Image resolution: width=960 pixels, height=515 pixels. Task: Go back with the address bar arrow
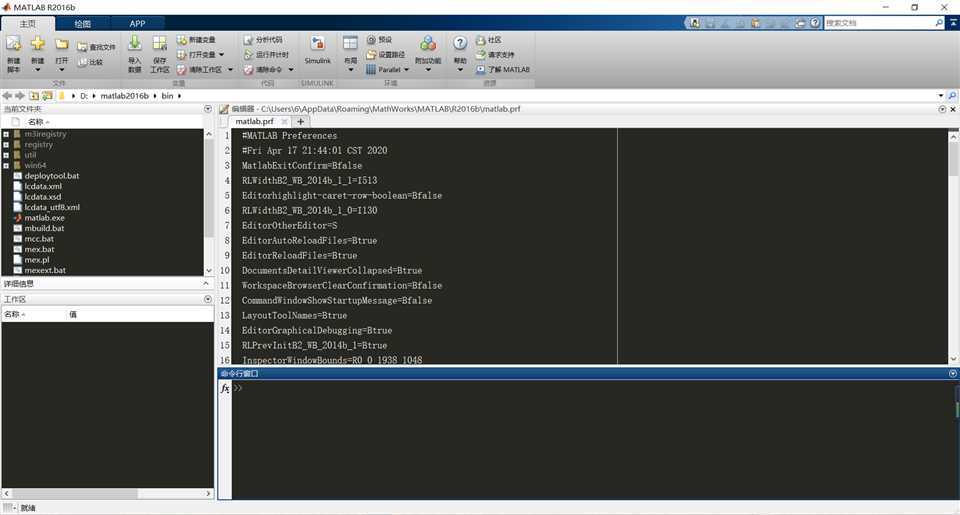pos(7,96)
